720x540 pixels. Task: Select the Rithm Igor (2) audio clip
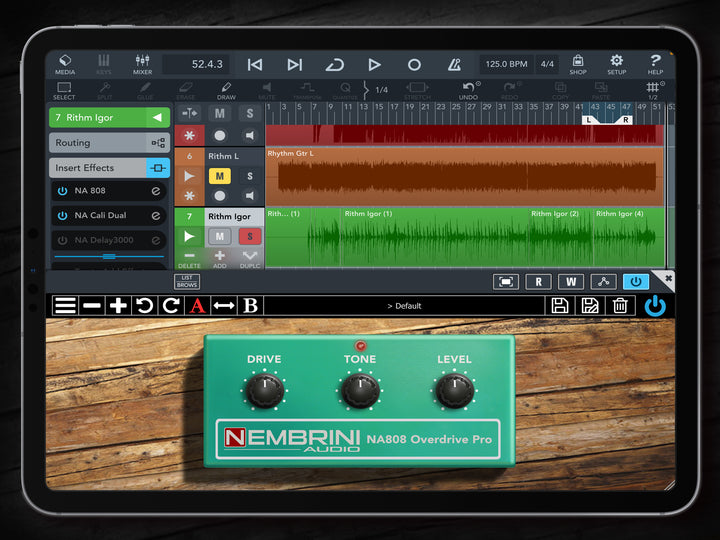(557, 237)
